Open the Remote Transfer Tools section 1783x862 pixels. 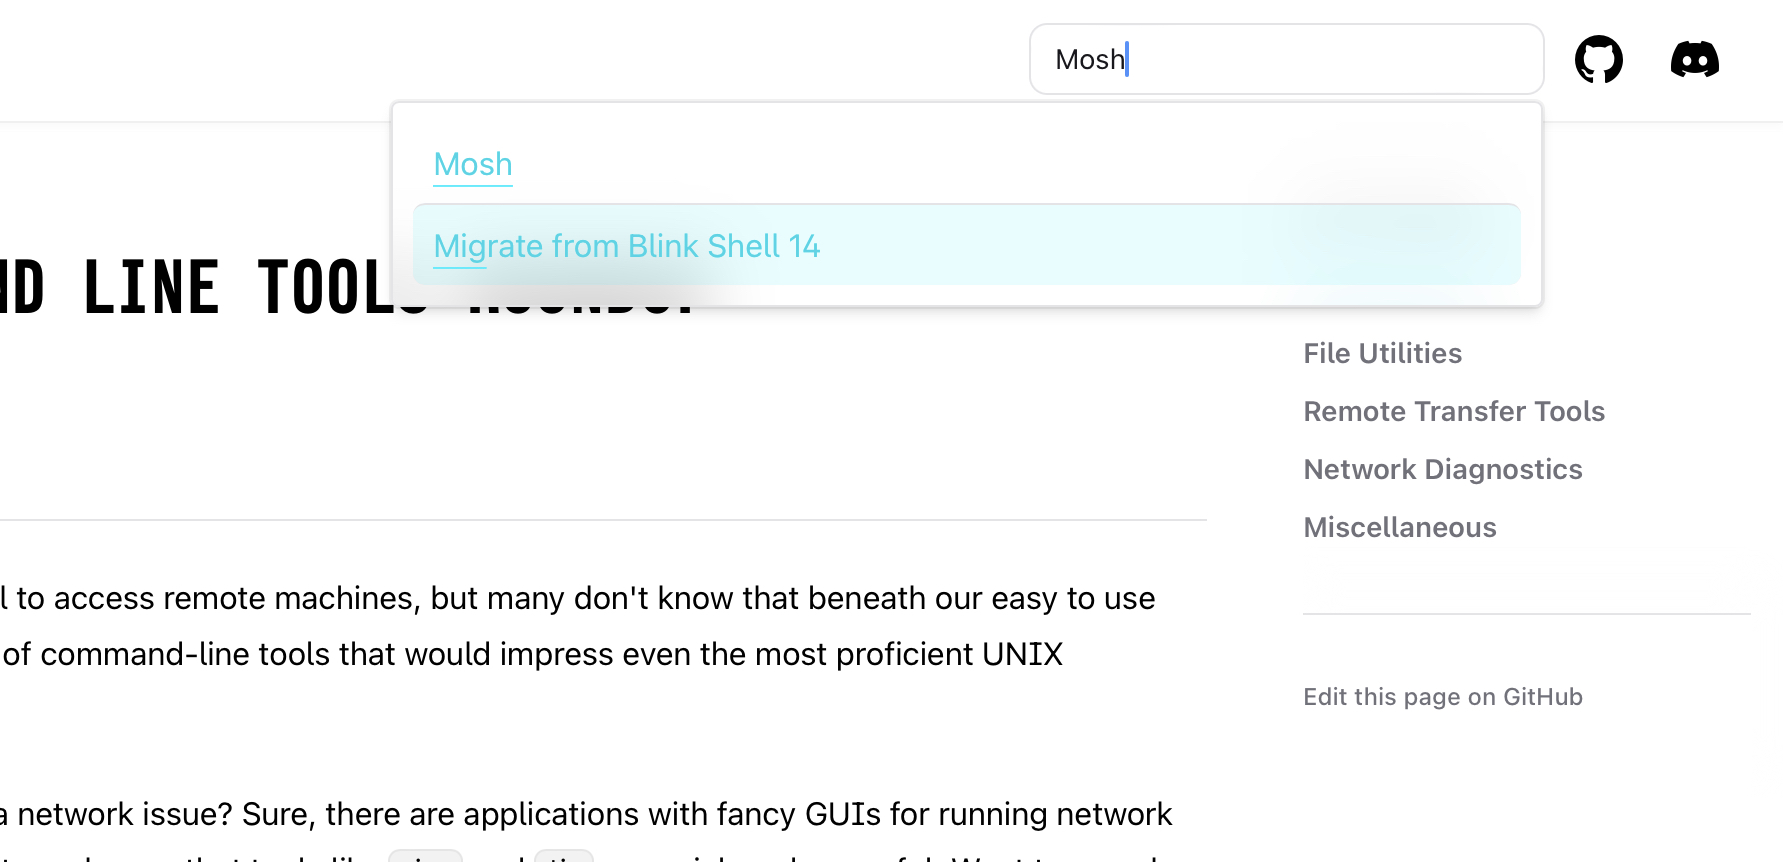pos(1454,411)
